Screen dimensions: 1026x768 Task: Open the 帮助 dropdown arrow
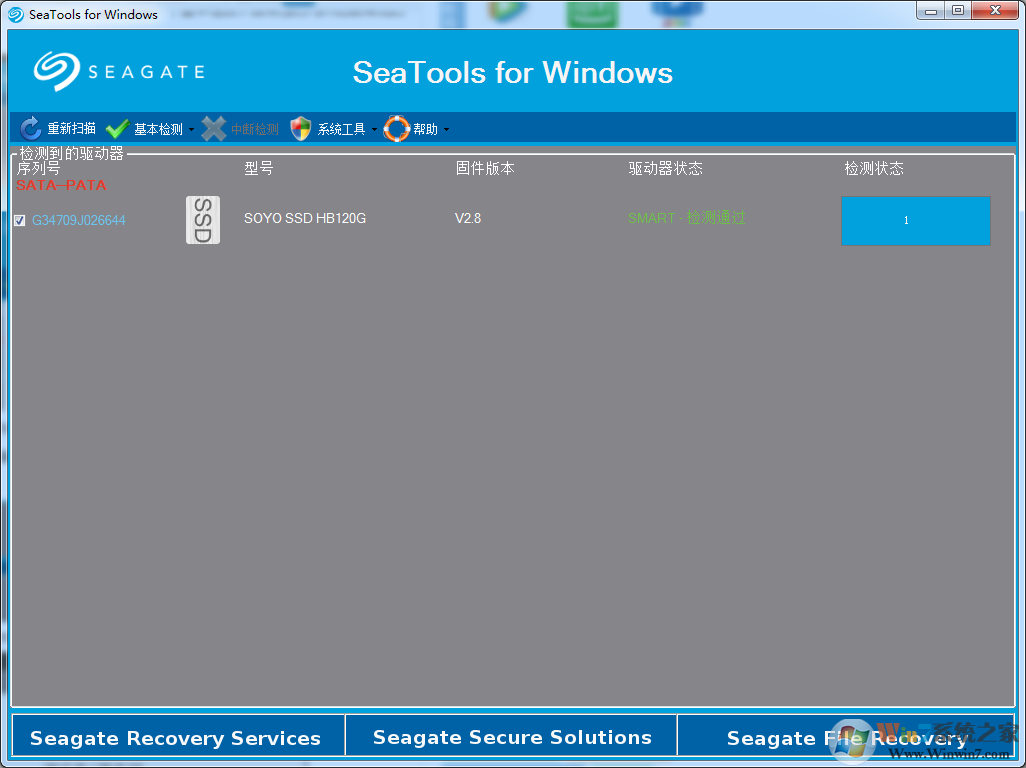(448, 128)
